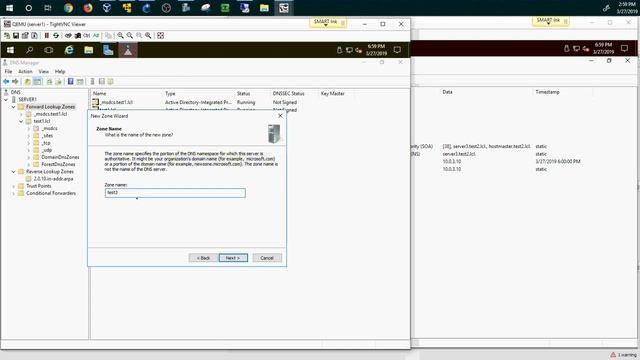Collapse the test1.lcl zone node
This screenshot has height=360, width=640.
pyautogui.click(x=21, y=121)
